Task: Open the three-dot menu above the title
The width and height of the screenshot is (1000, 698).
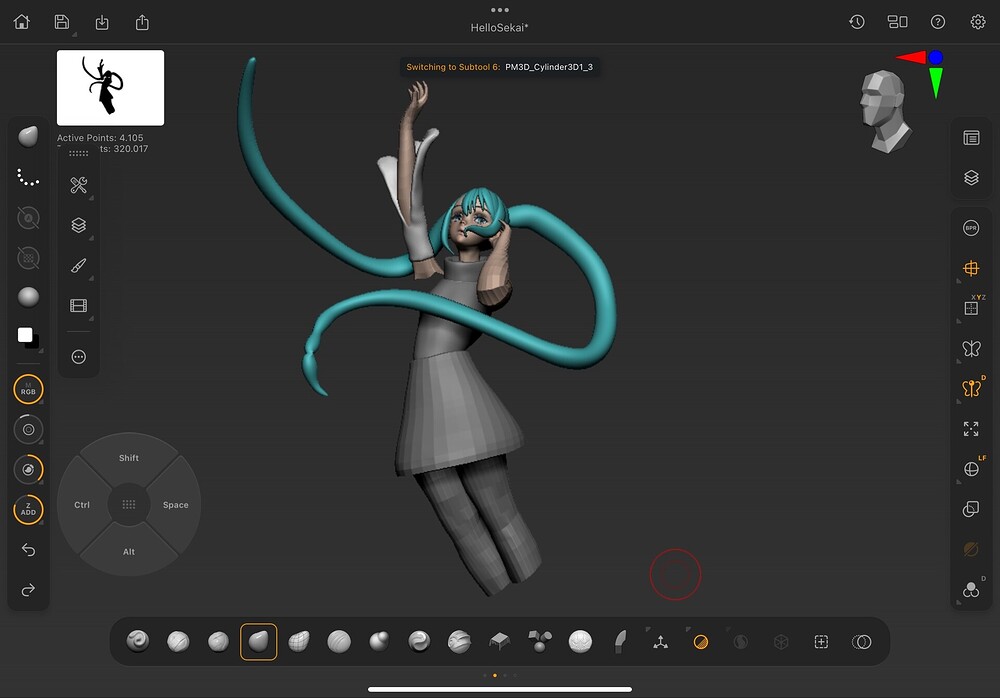Action: [500, 10]
